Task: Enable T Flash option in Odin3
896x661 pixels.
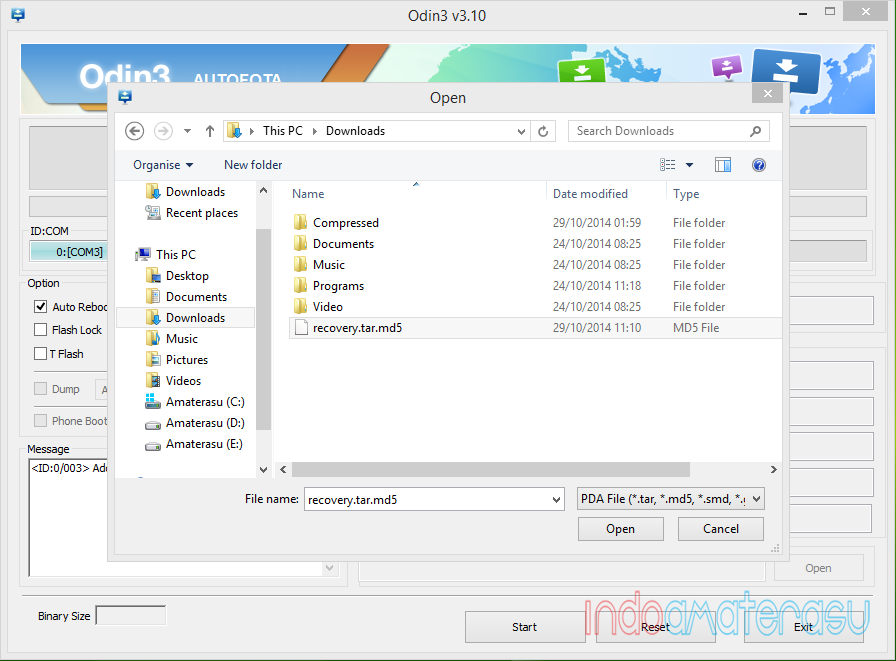Action: 41,354
